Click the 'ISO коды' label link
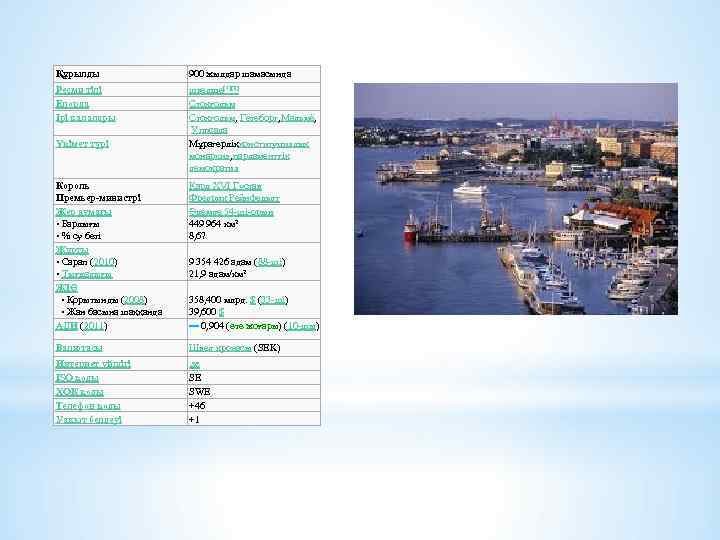 77,378
